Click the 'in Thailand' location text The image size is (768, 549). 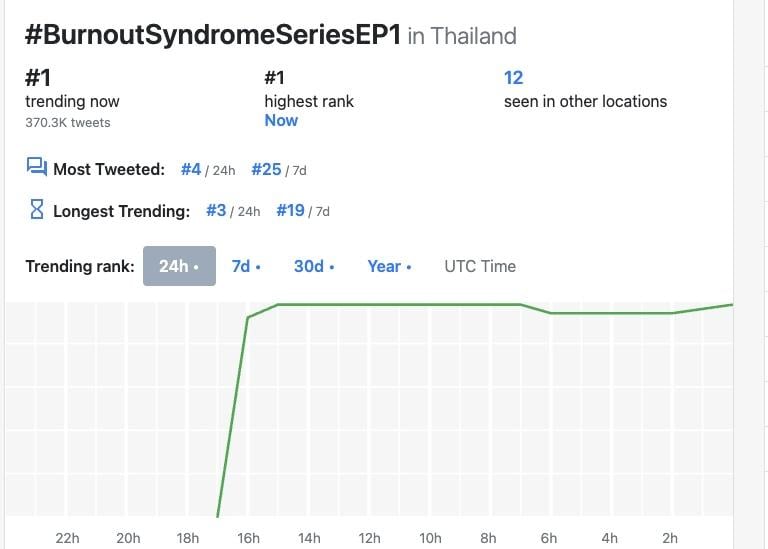point(462,37)
